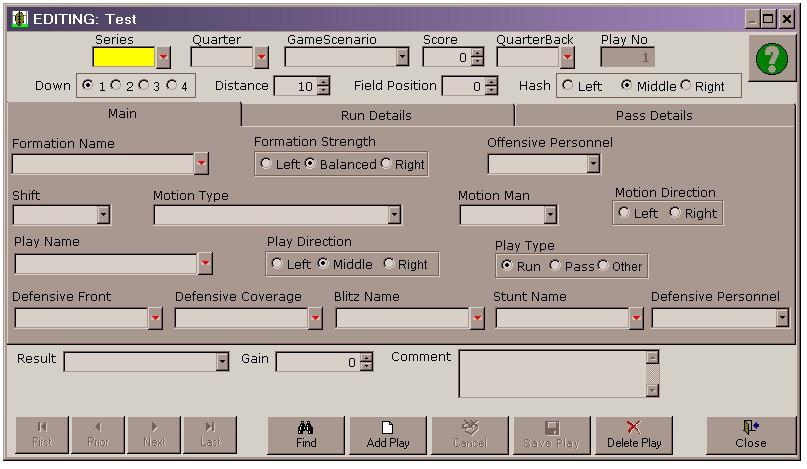The width and height of the screenshot is (807, 469).
Task: Open the red Formation Name dropdown arrow
Action: click(202, 164)
